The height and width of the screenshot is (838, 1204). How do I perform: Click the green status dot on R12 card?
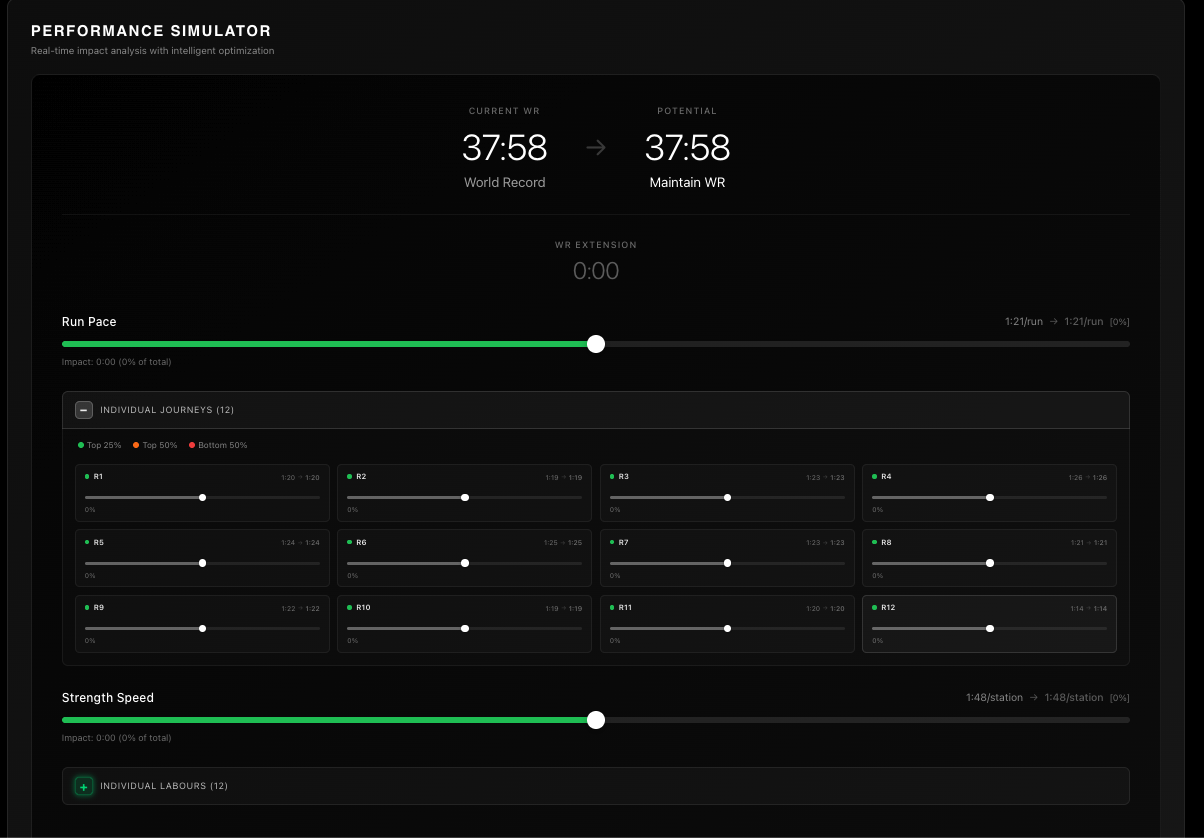pyautogui.click(x=874, y=607)
